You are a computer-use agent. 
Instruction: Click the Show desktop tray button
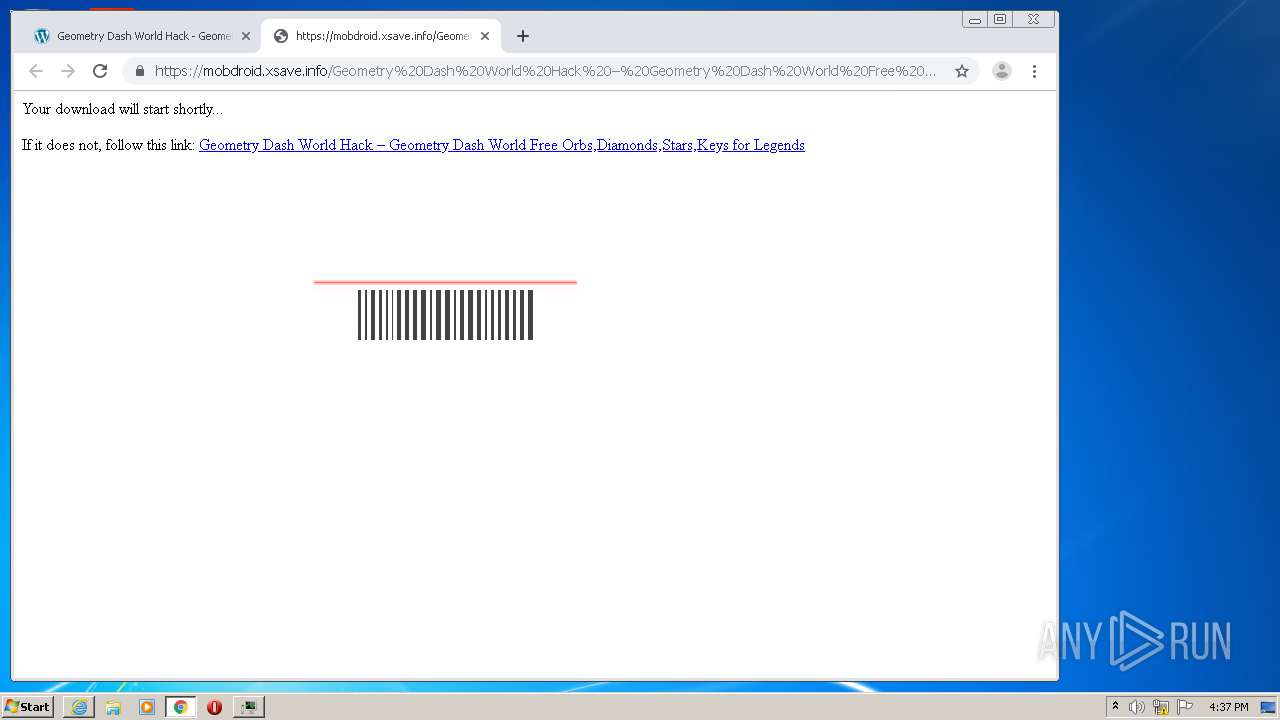pos(1268,707)
